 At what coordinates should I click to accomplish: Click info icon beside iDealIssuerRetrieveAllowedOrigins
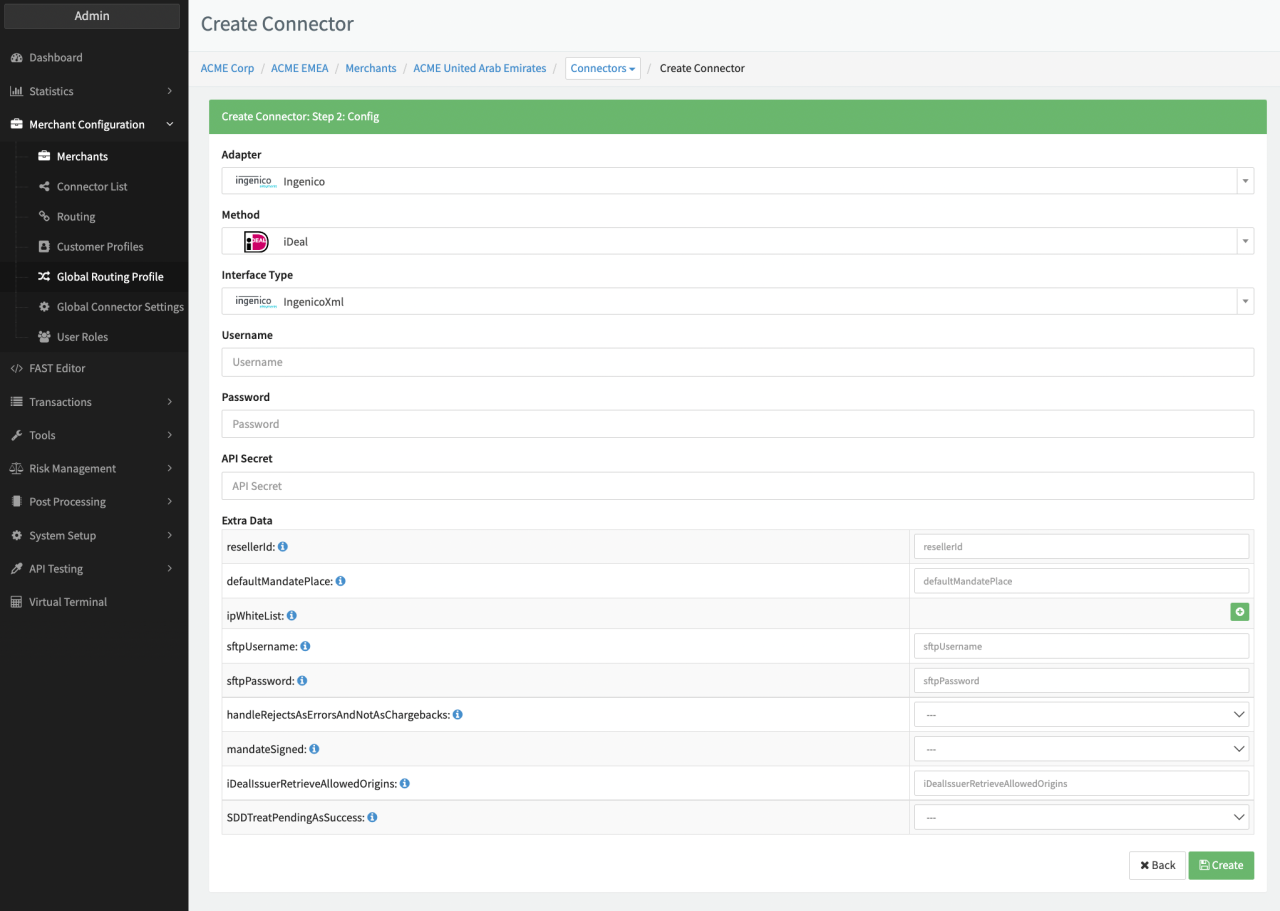tap(405, 784)
